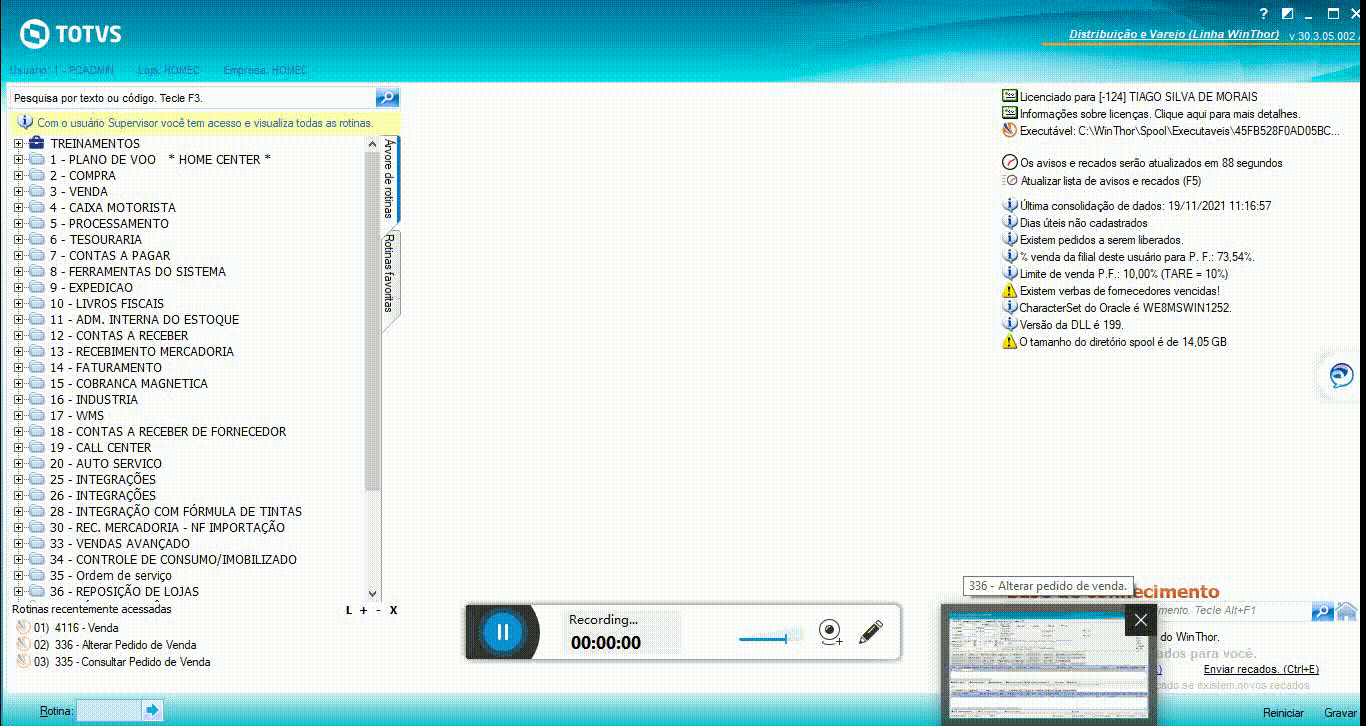Click icon next to 335 - Consultar Pedido de Venda
The width and height of the screenshot is (1366, 726).
click(x=24, y=662)
